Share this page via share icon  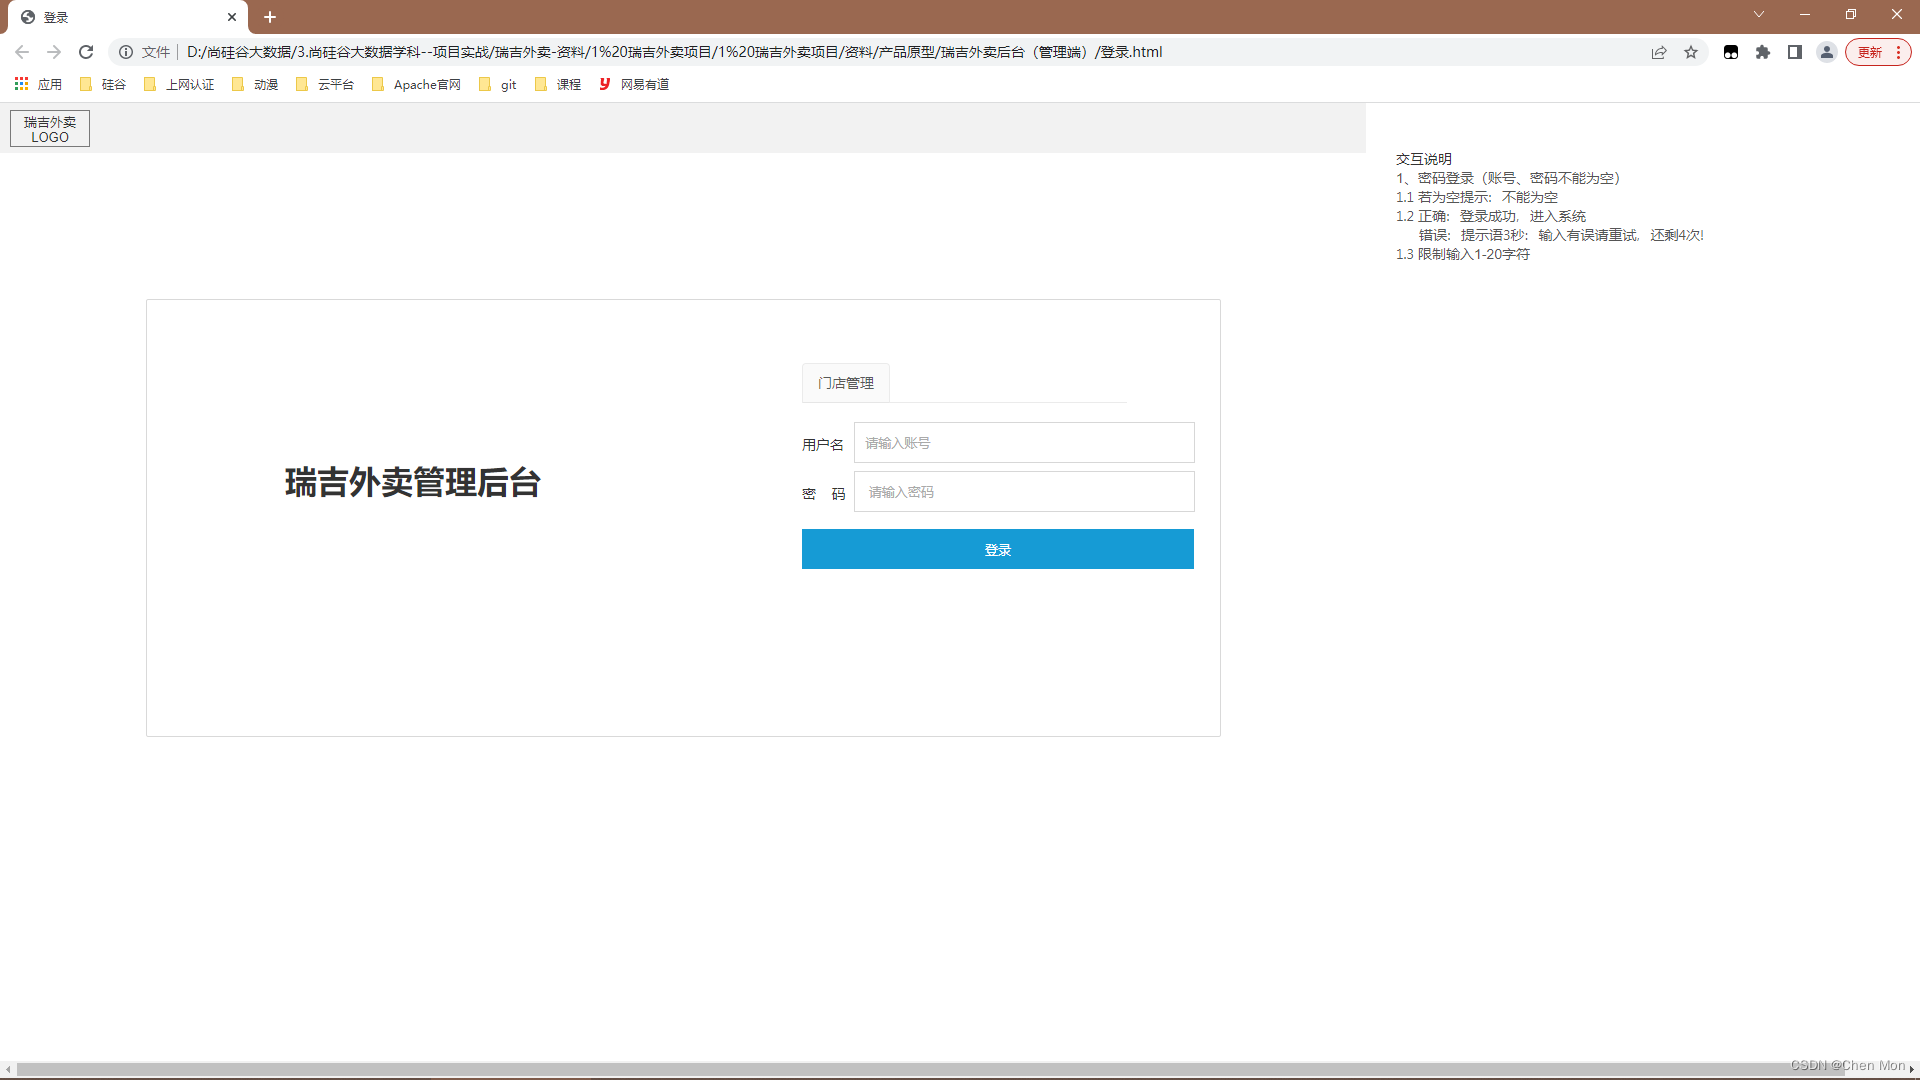[1659, 52]
